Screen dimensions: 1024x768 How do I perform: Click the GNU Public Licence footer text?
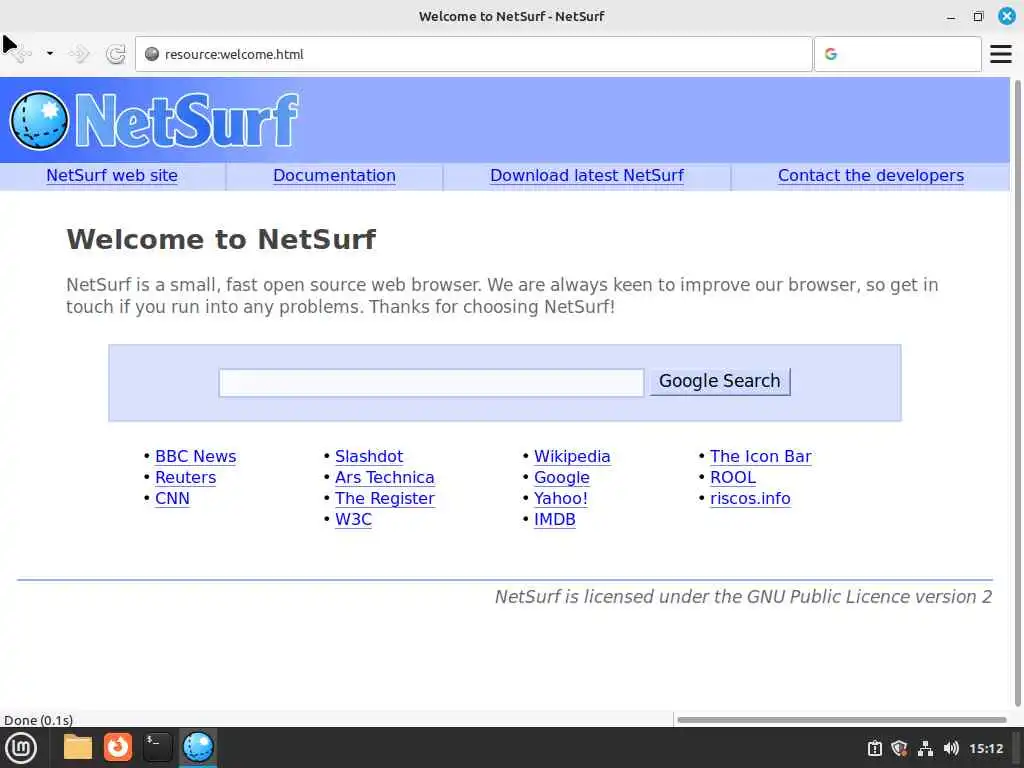743,597
